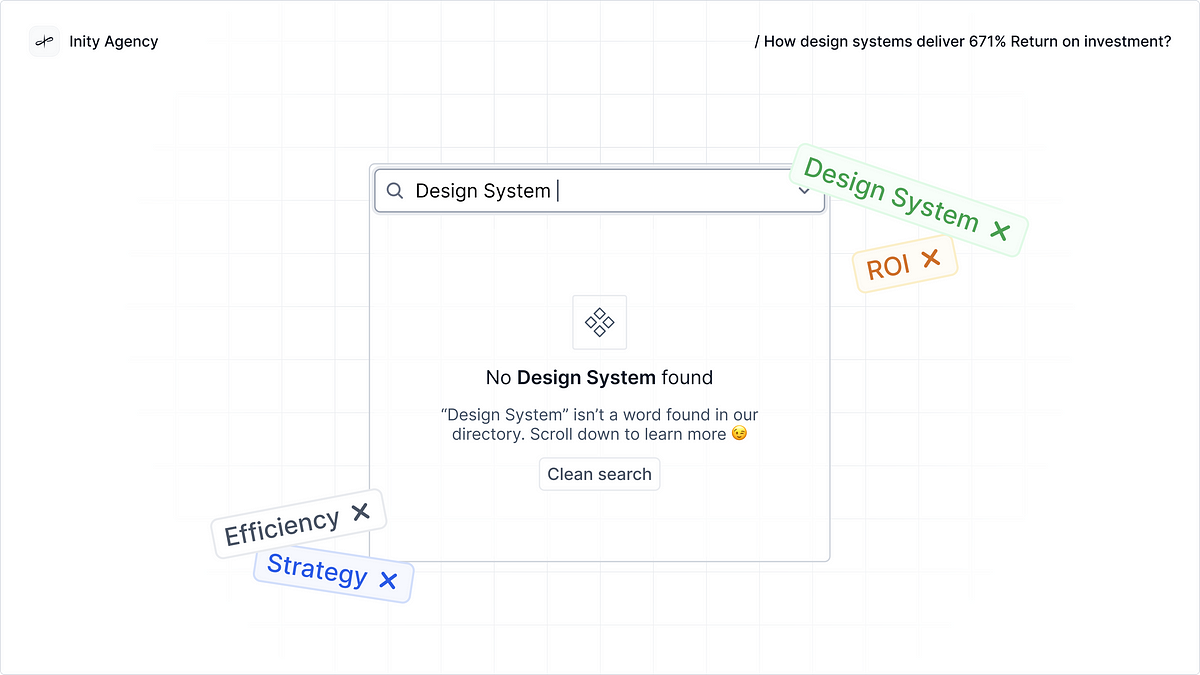Click the Inity Agency brand name
Image resolution: width=1200 pixels, height=675 pixels.
113,41
